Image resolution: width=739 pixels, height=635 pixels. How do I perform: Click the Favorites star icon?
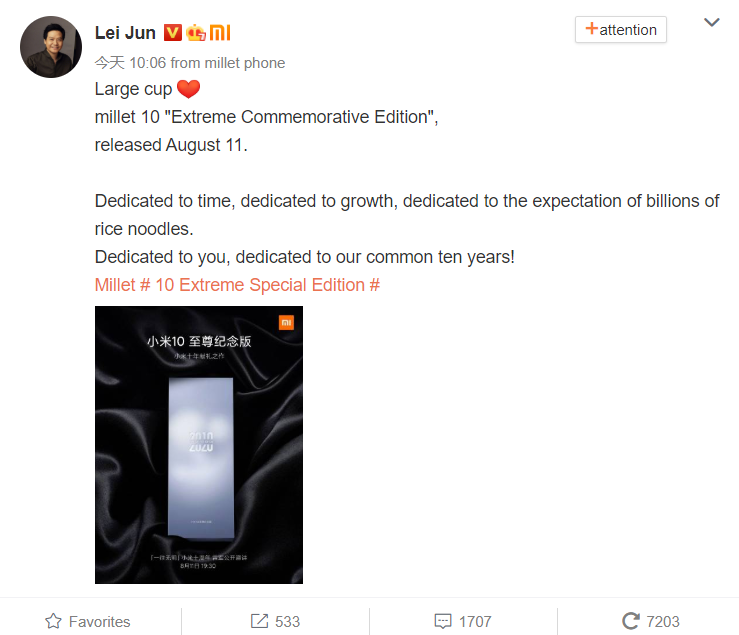click(53, 621)
